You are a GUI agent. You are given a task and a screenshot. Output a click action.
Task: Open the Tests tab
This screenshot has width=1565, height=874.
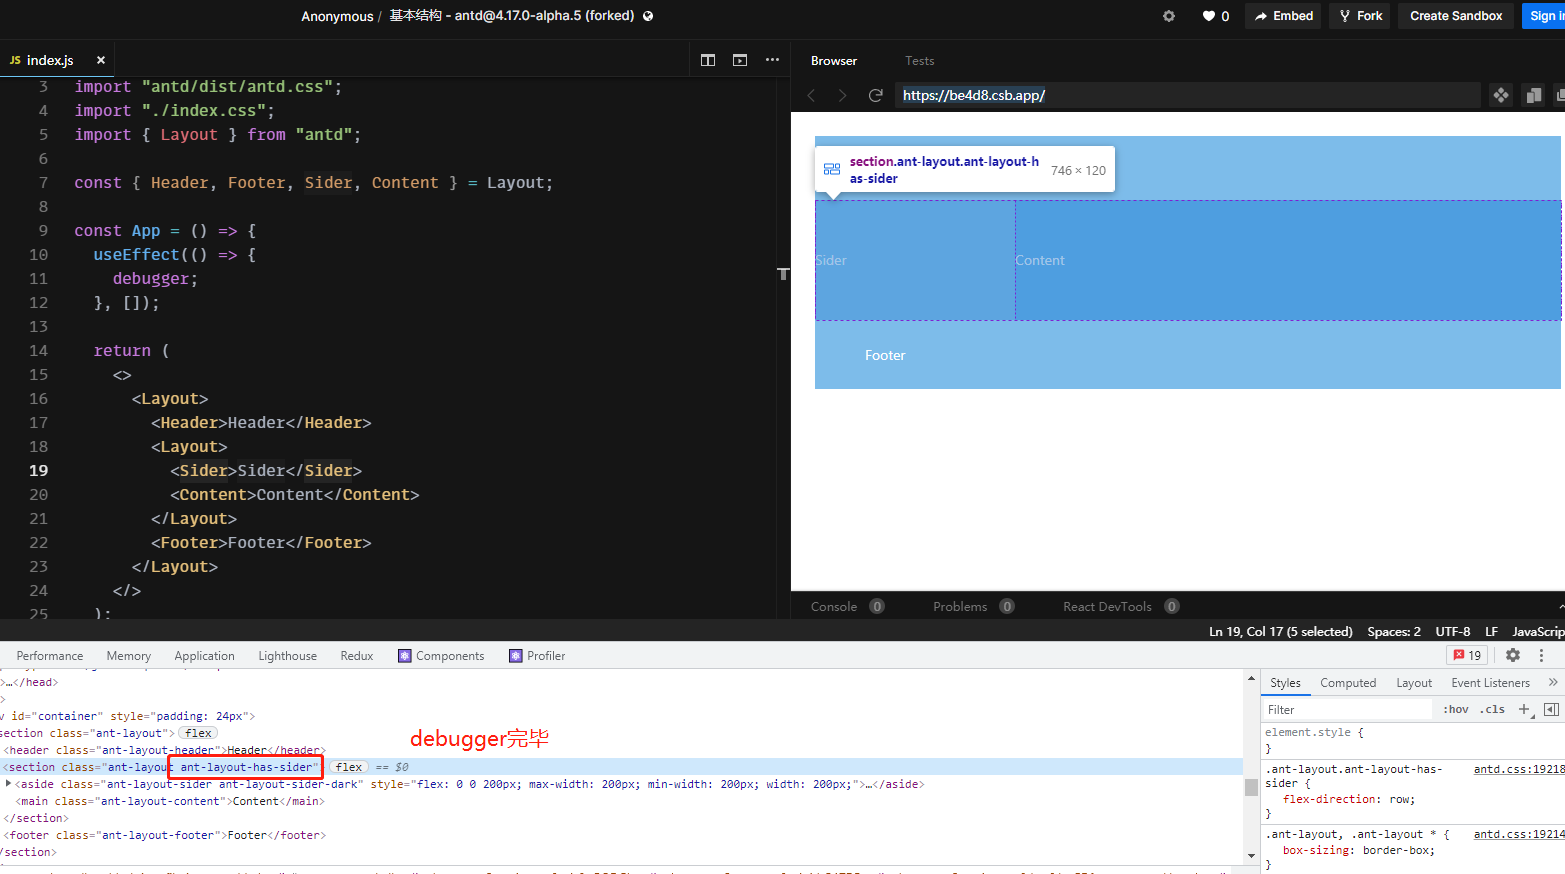919,60
